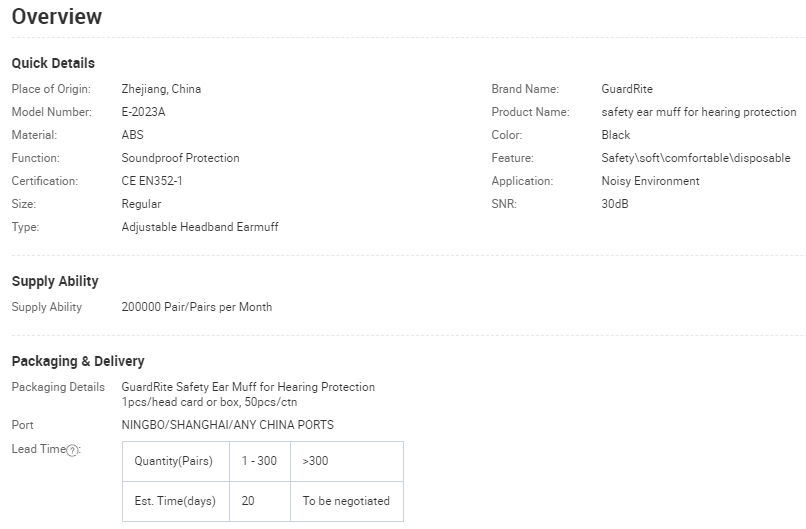Viewport: 806px width, 529px height.
Task: Click the Quantity(Pairs) table header cell
Action: point(173,461)
